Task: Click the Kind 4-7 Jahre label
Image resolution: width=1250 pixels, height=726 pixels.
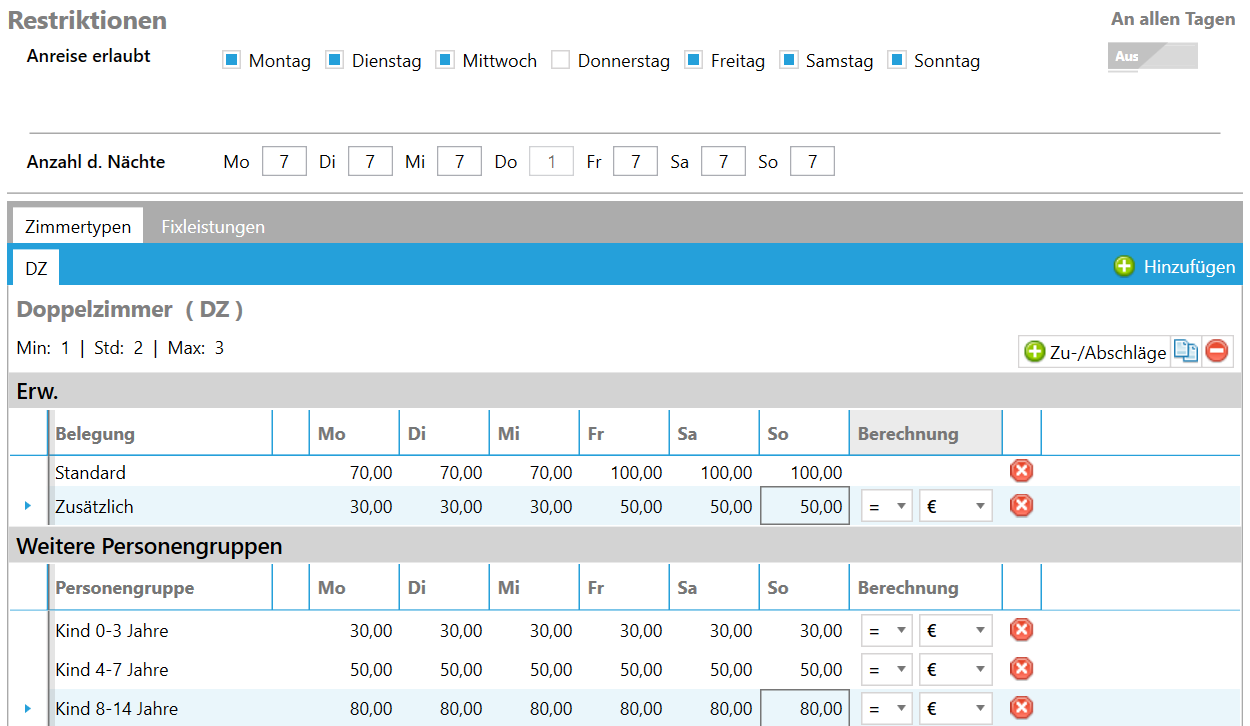Action: (x=112, y=670)
